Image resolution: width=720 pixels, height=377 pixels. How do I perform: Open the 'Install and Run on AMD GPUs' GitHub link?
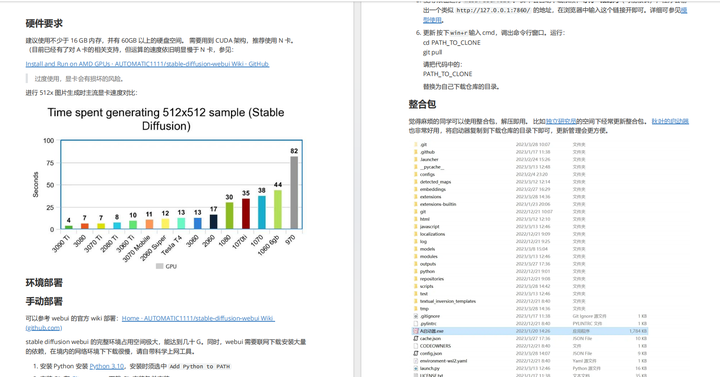147,64
